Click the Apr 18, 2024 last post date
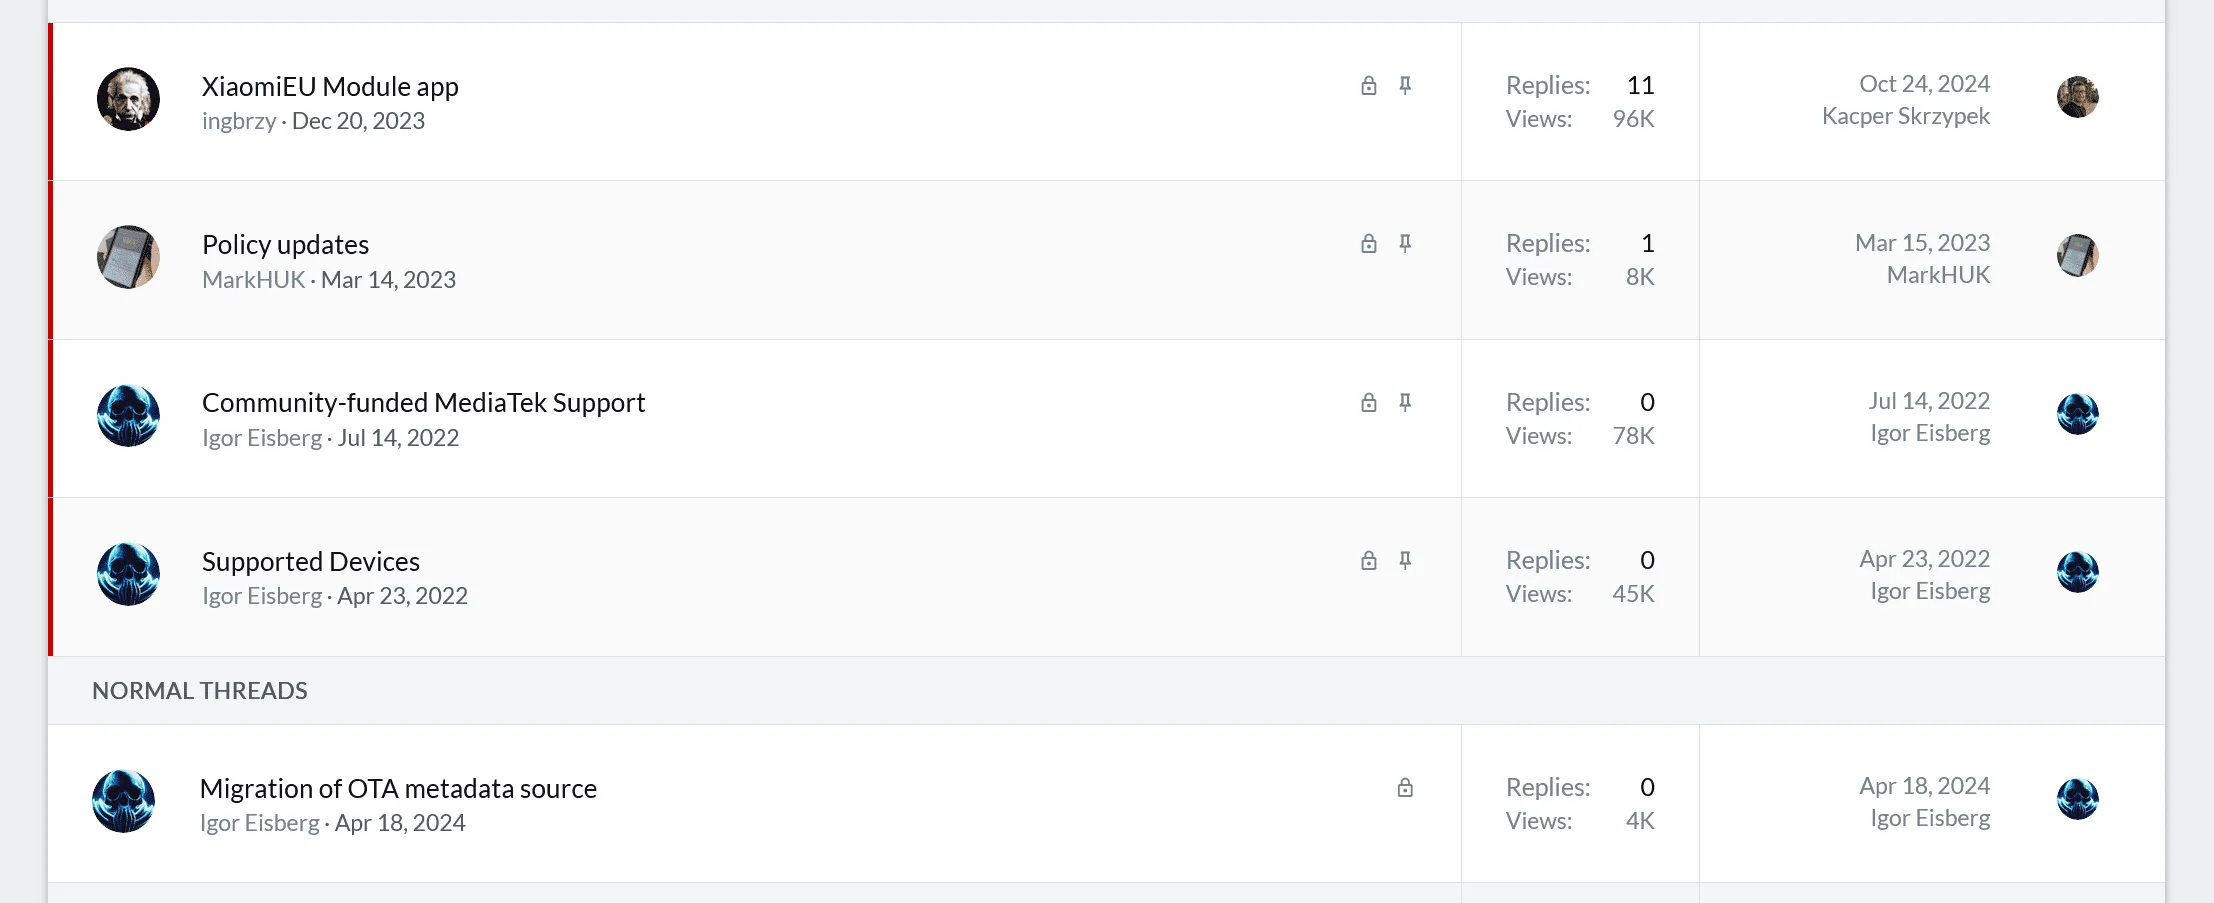The height and width of the screenshot is (903, 2214). click(x=1924, y=786)
